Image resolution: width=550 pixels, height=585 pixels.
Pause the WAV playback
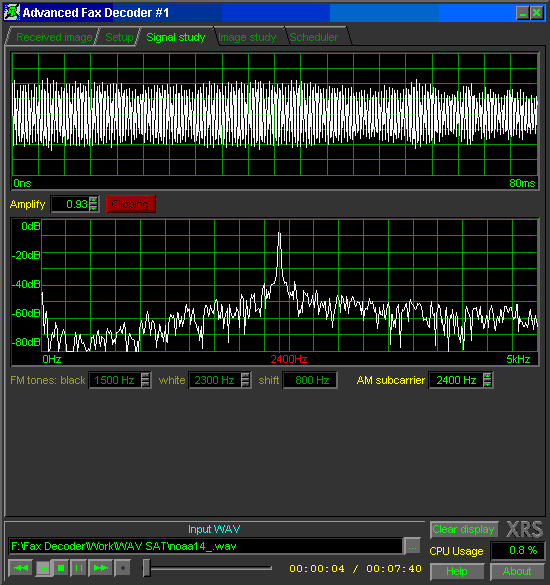[79, 568]
